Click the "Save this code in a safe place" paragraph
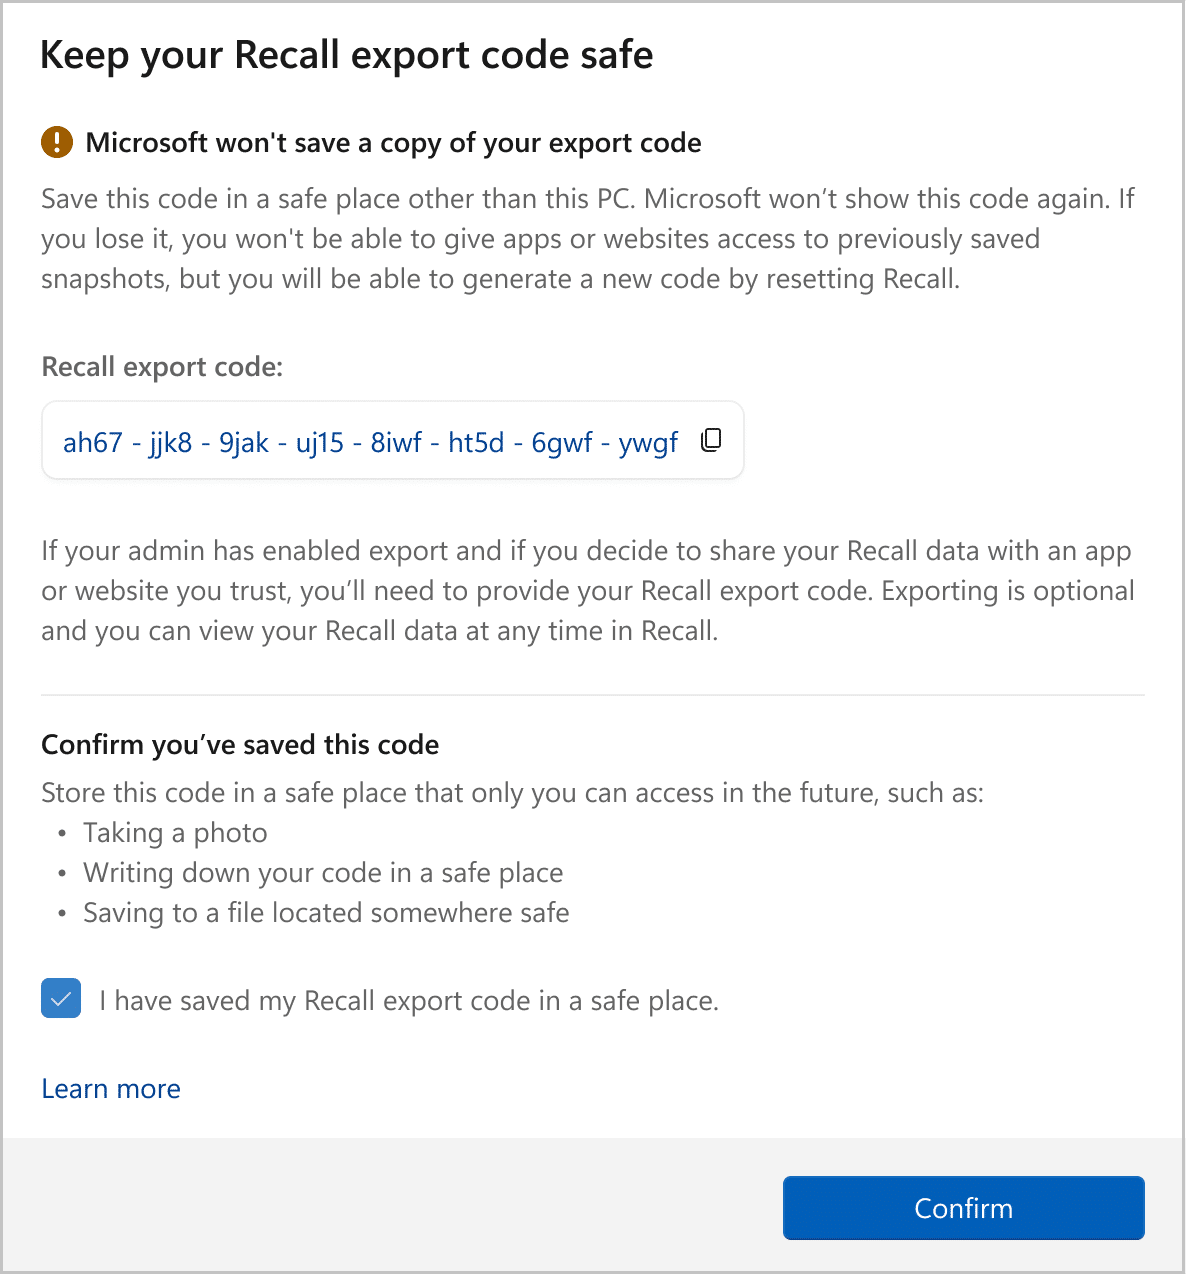Image resolution: width=1186 pixels, height=1274 pixels. click(x=588, y=239)
